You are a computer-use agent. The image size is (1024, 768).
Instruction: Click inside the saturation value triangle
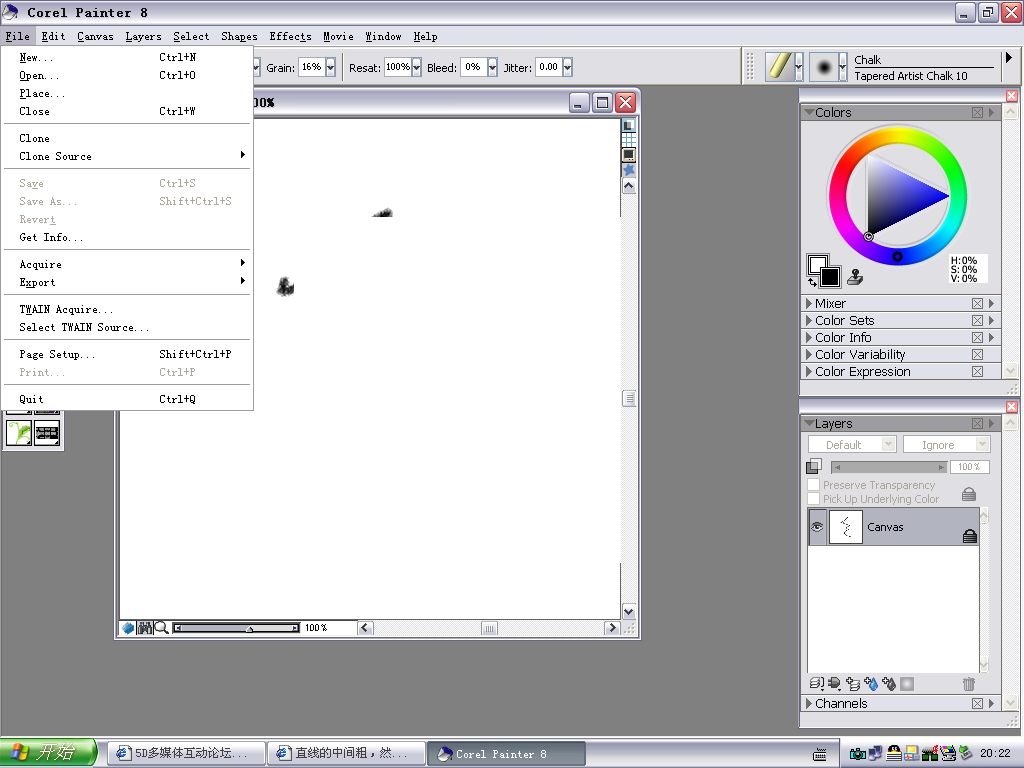click(x=896, y=196)
